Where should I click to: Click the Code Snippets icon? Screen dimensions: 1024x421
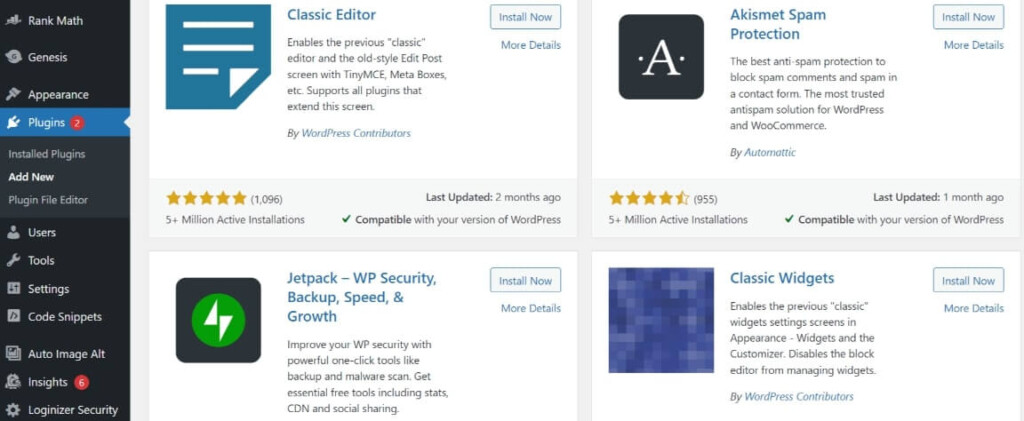click(13, 317)
